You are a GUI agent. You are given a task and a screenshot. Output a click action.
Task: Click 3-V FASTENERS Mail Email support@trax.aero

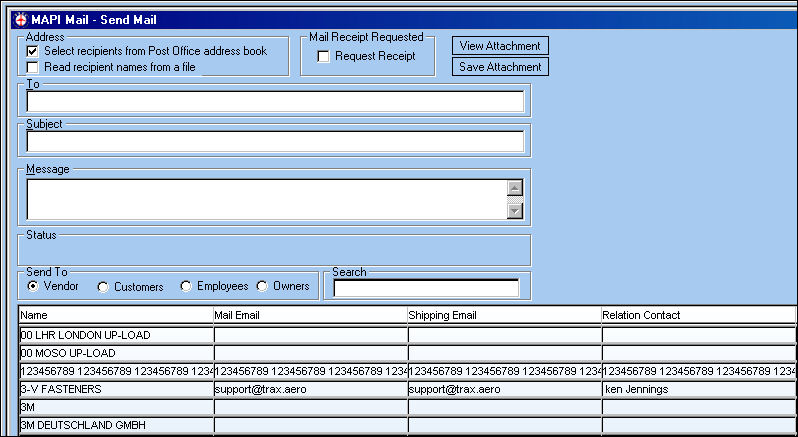click(x=310, y=389)
